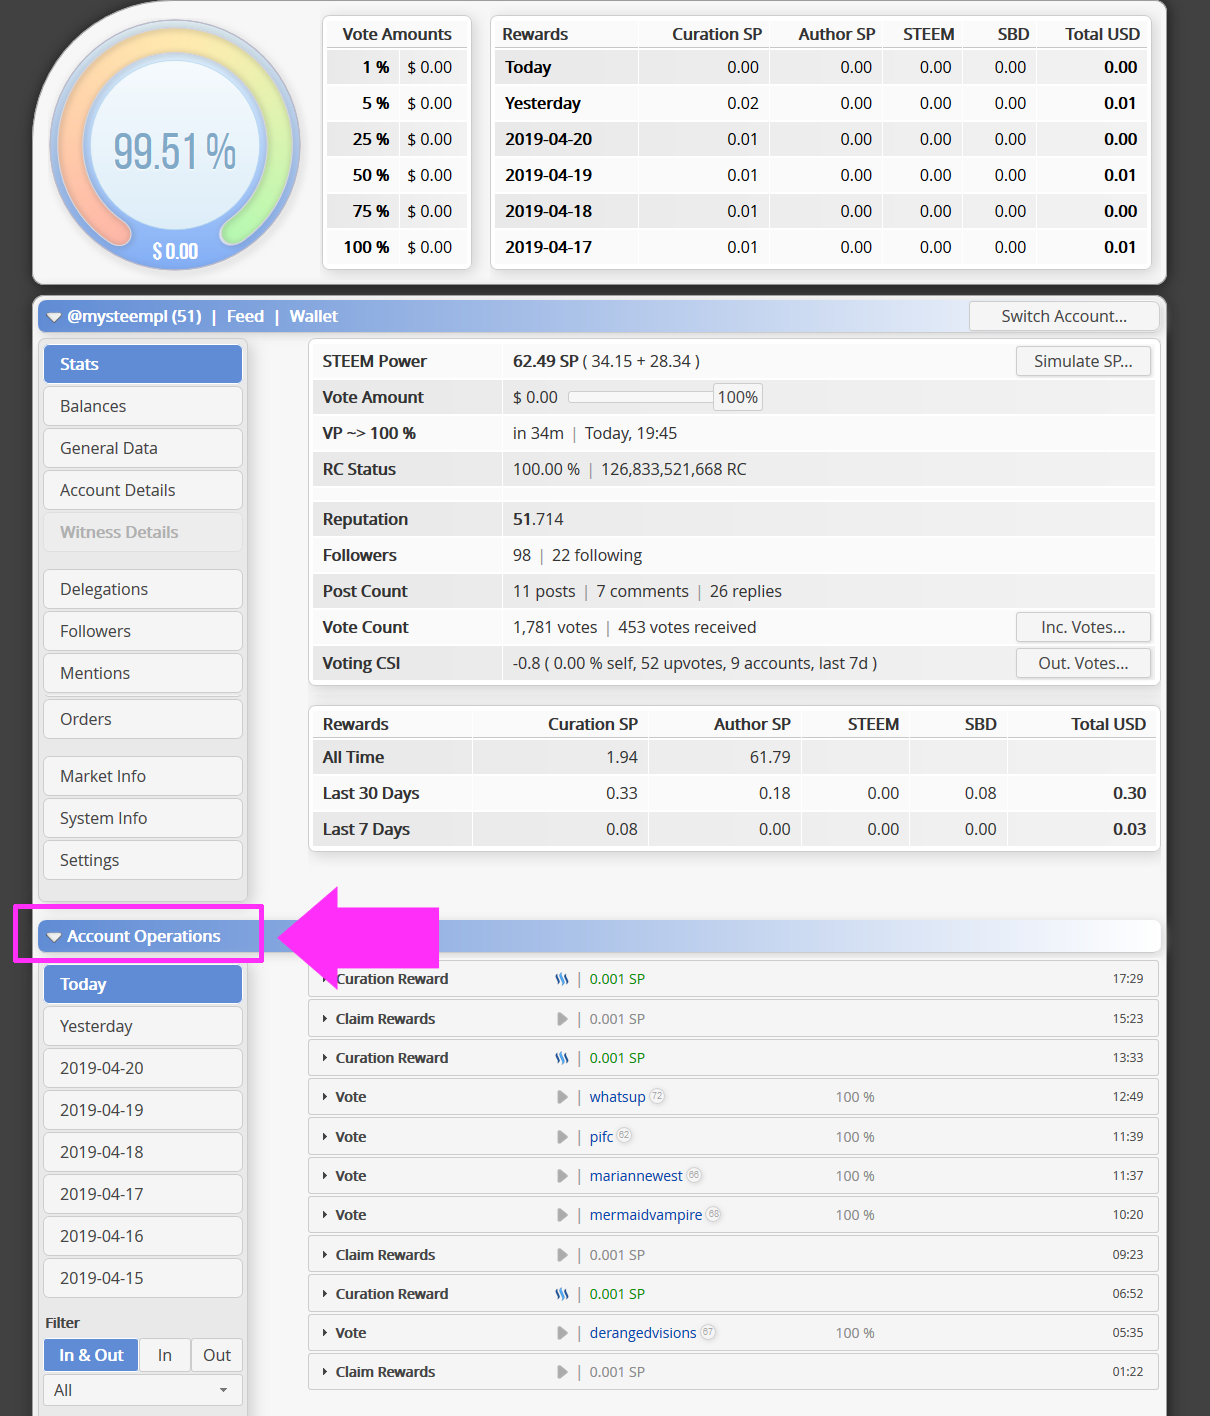Image resolution: width=1210 pixels, height=1416 pixels.
Task: Click the Out. Votes... button
Action: [x=1083, y=663]
